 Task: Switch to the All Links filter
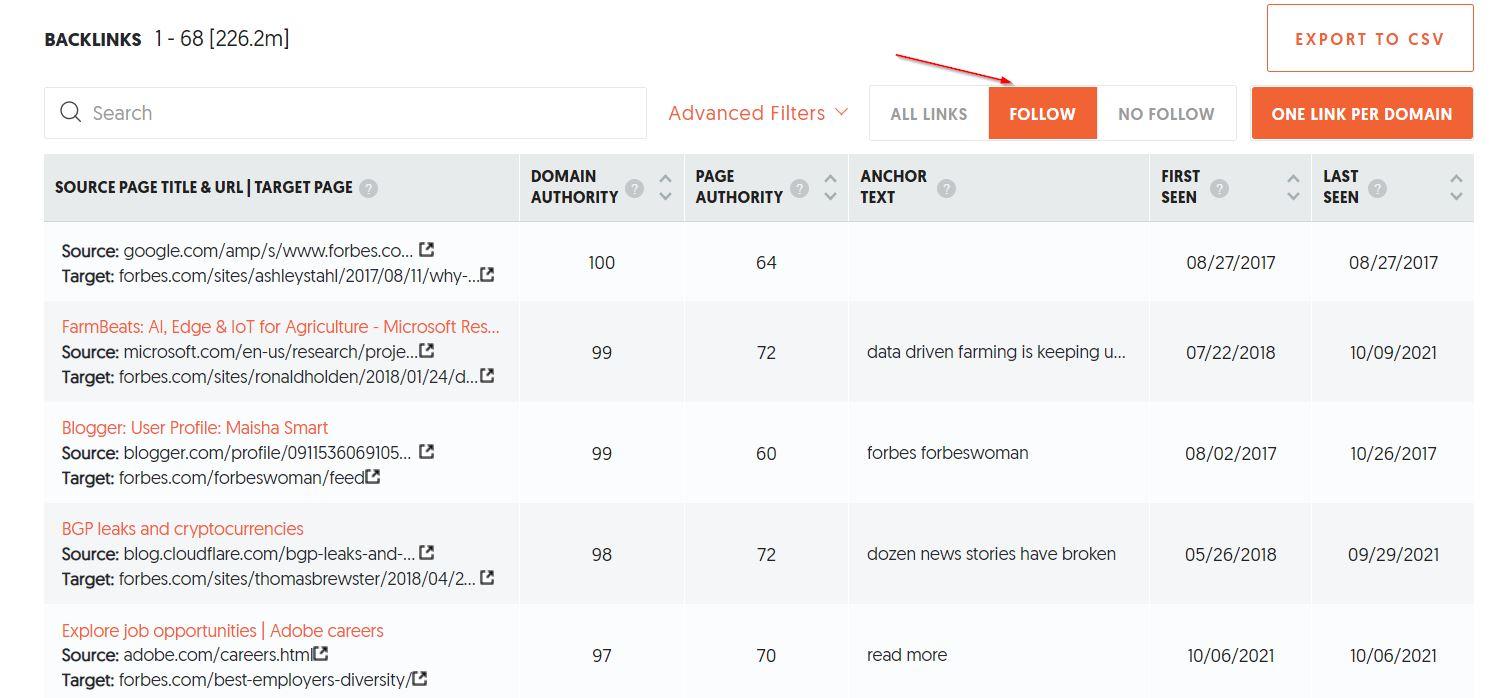tap(929, 113)
